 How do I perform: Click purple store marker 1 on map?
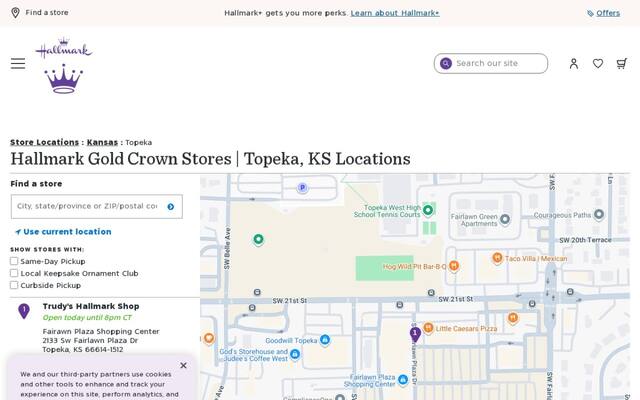click(415, 334)
